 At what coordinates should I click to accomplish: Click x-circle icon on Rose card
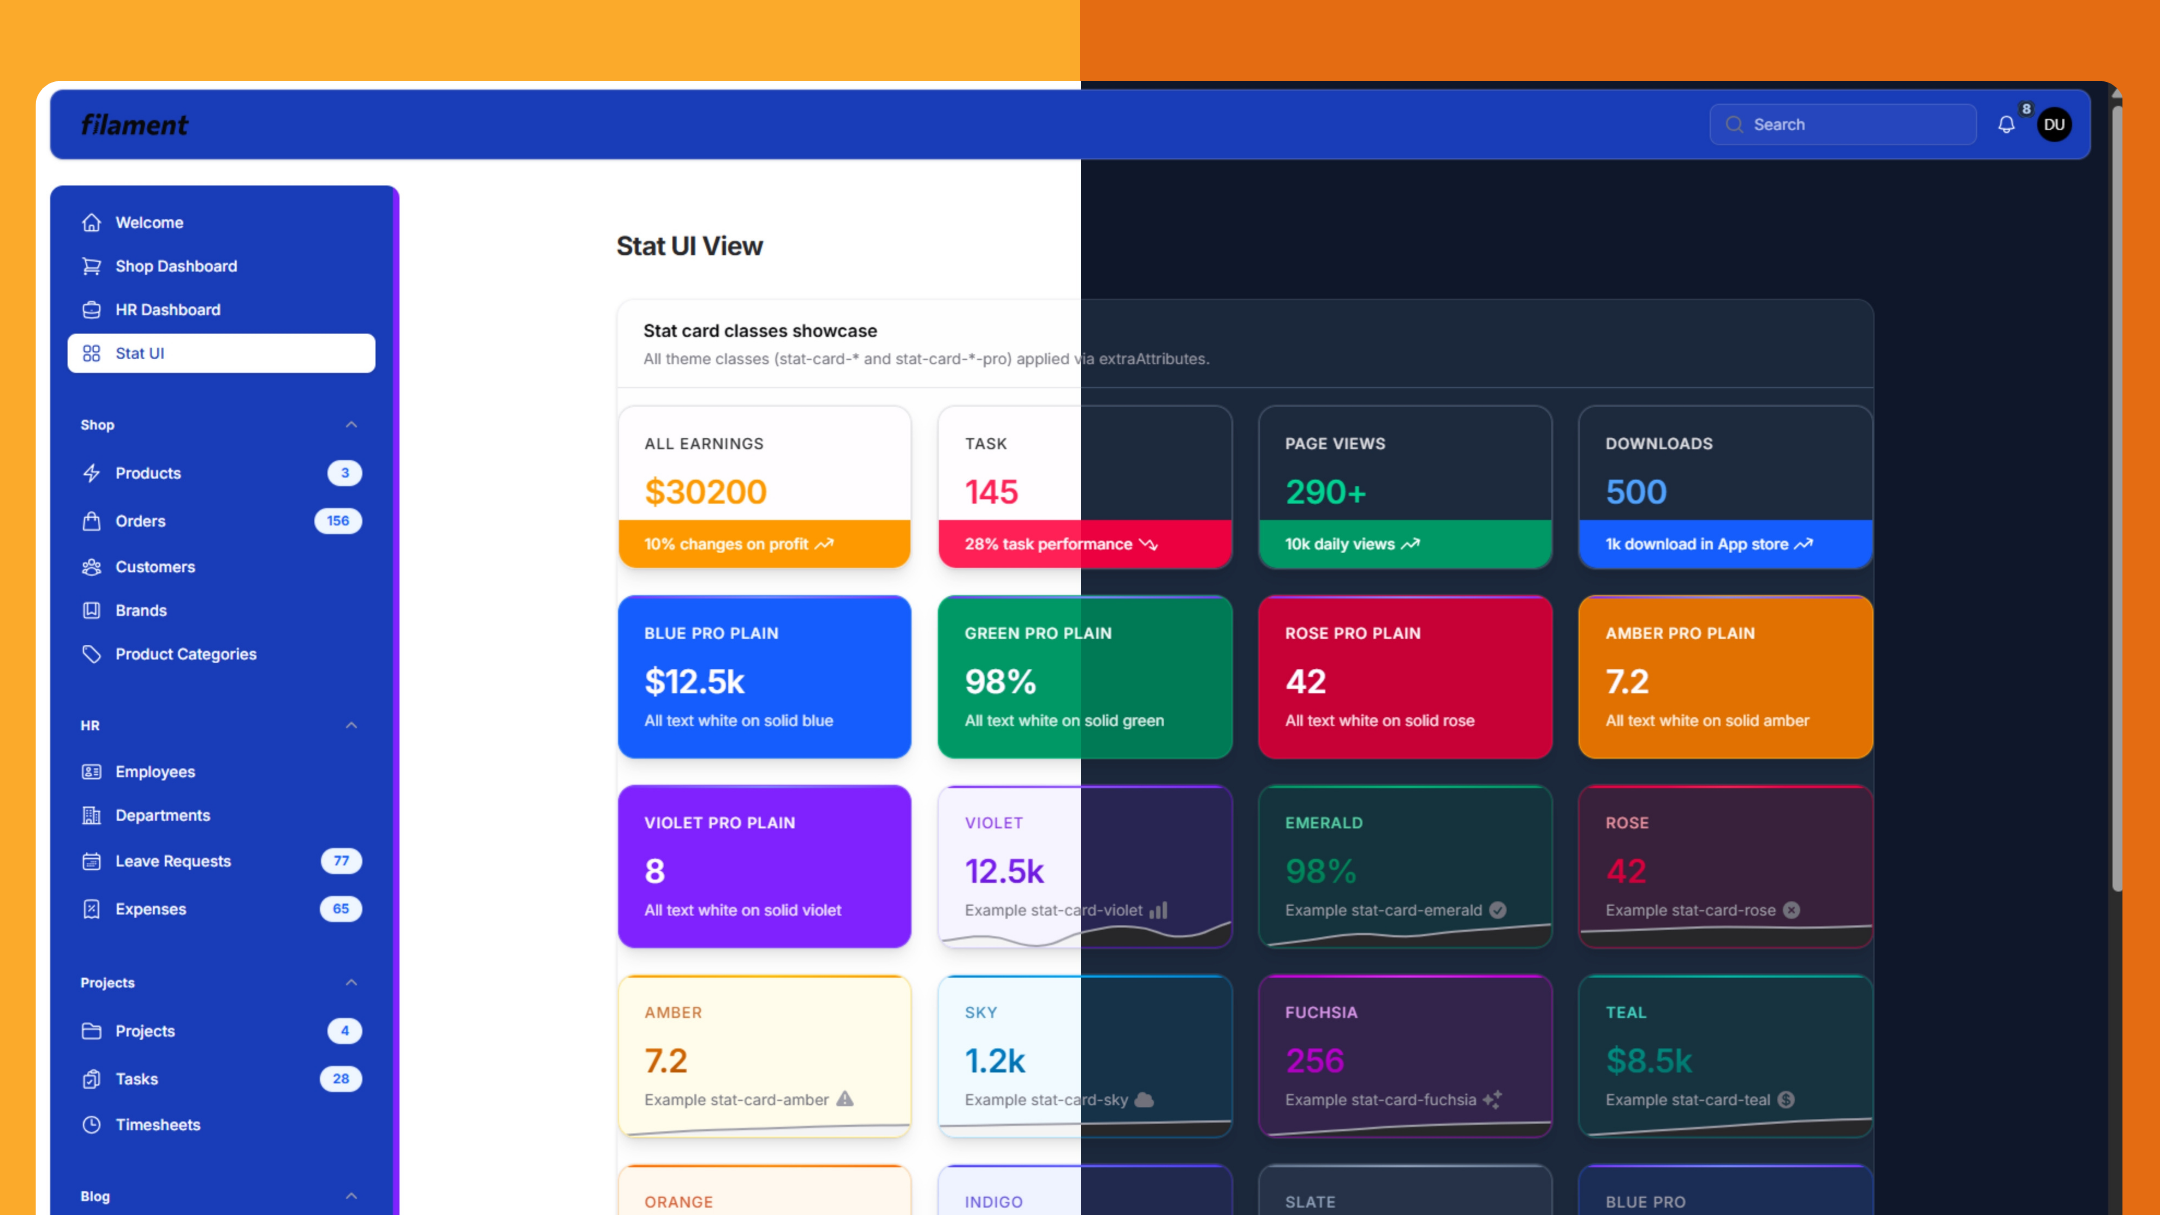point(1791,910)
